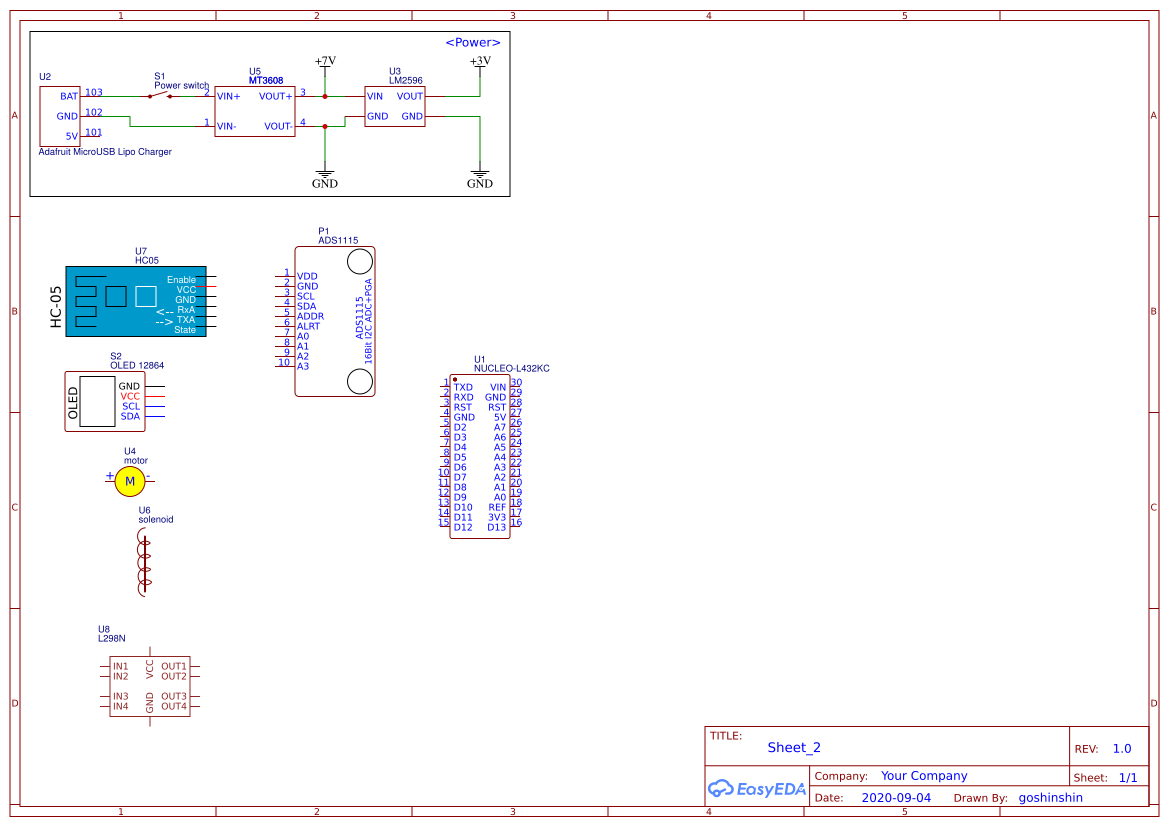
Task: Click the ADS1115 name label above P1
Action: coord(338,240)
